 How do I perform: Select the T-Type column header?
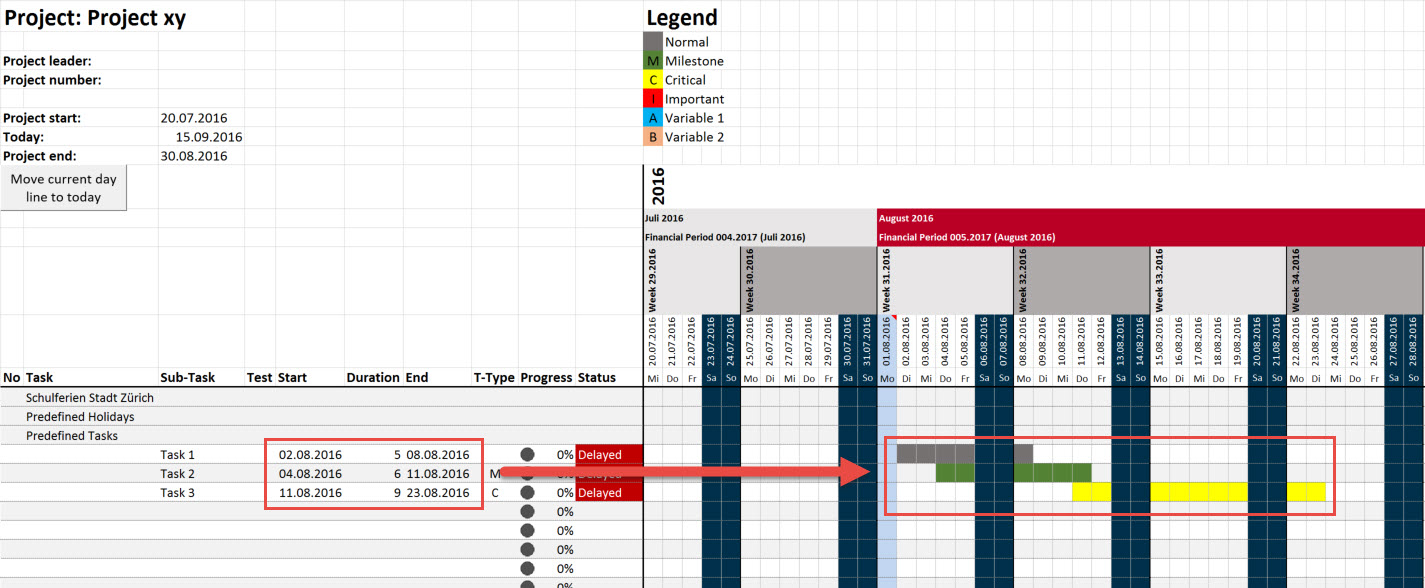tap(494, 378)
